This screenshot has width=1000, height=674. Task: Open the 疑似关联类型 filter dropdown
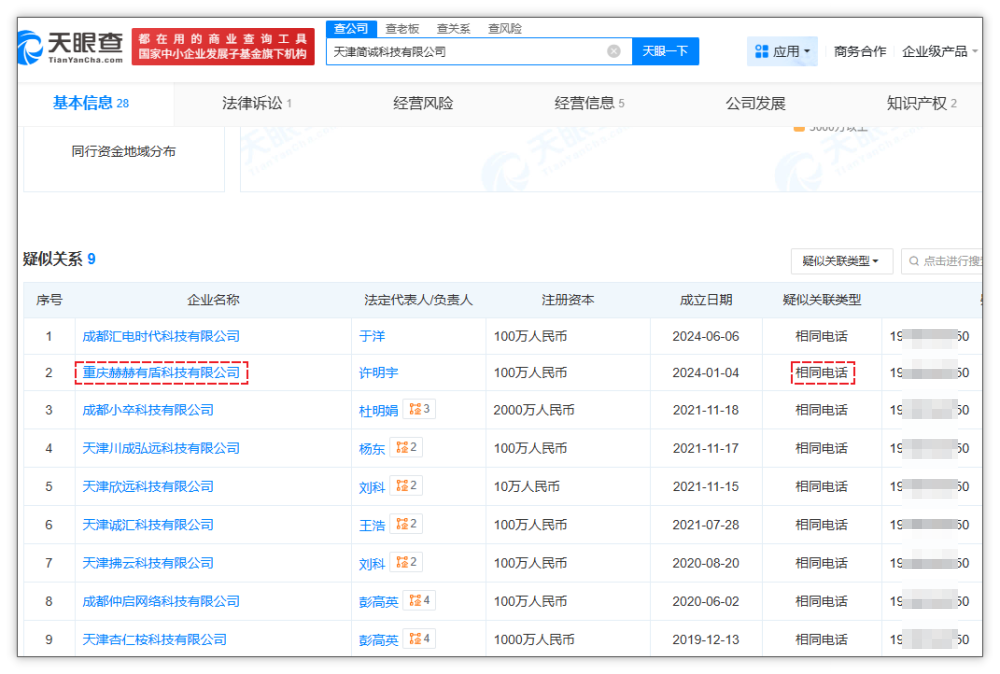click(x=841, y=261)
